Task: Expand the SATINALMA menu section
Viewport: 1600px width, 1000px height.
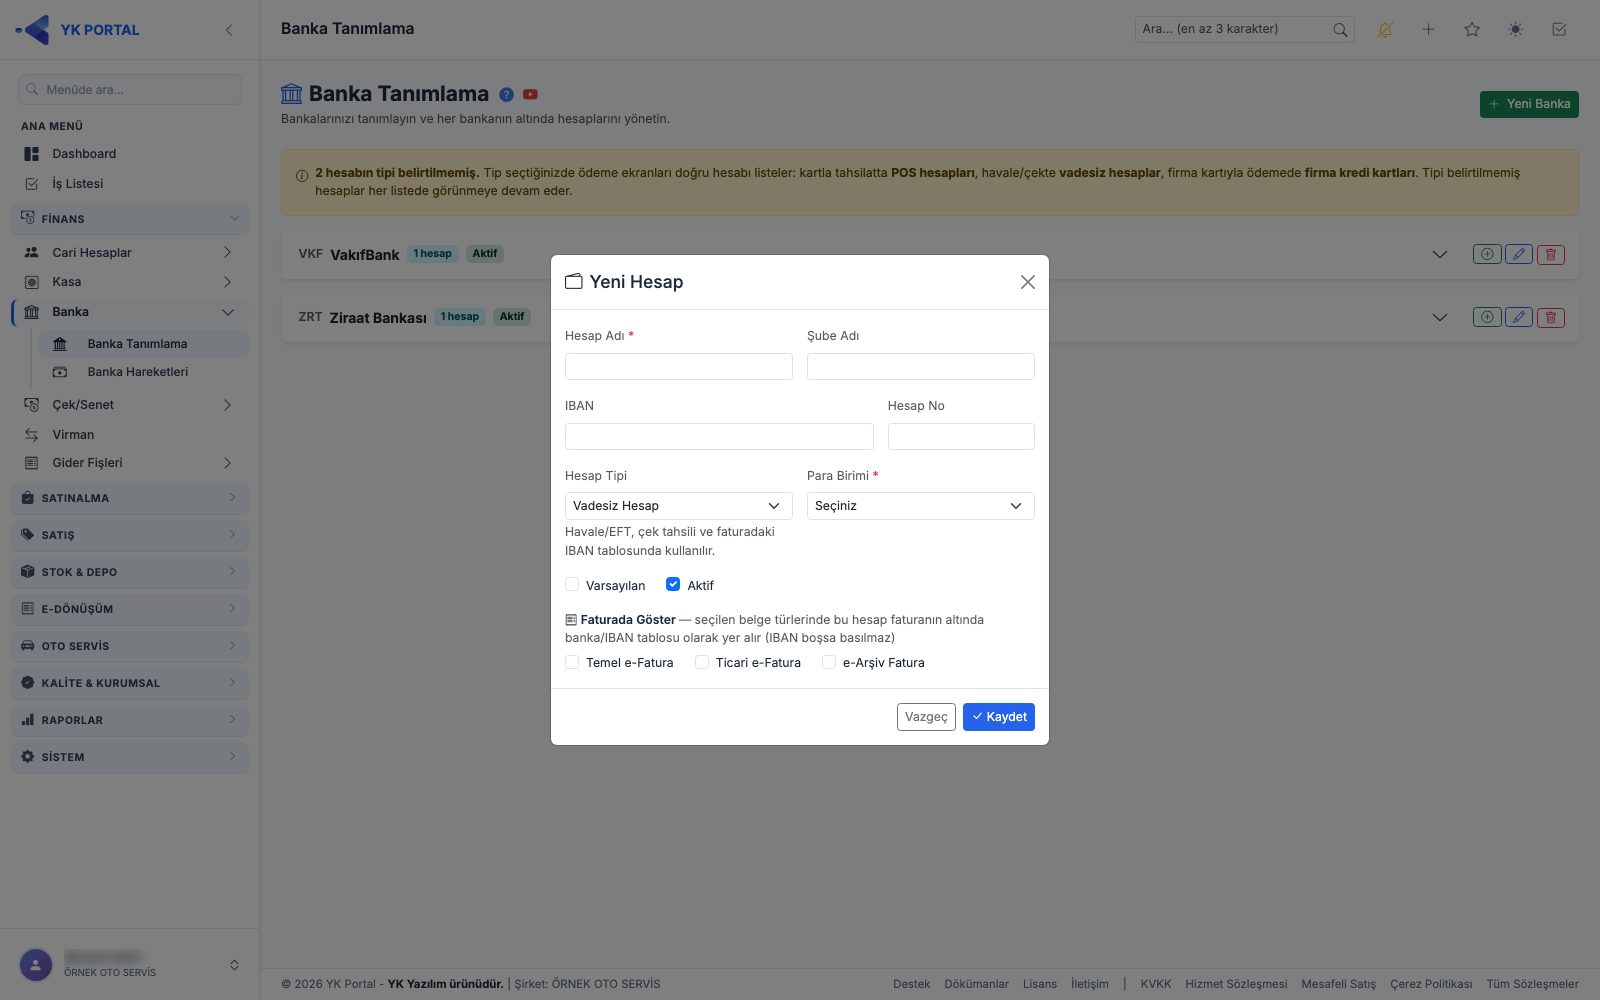Action: [x=130, y=498]
